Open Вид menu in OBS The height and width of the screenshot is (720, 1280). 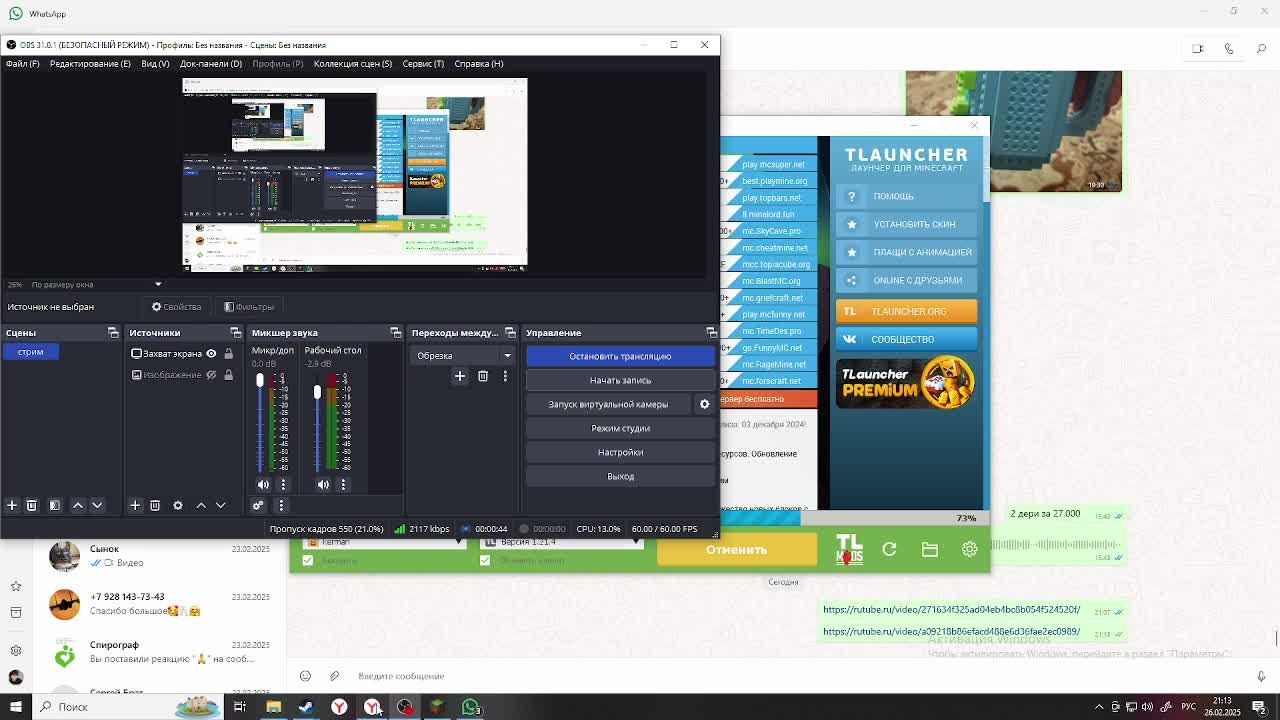pyautogui.click(x=155, y=64)
